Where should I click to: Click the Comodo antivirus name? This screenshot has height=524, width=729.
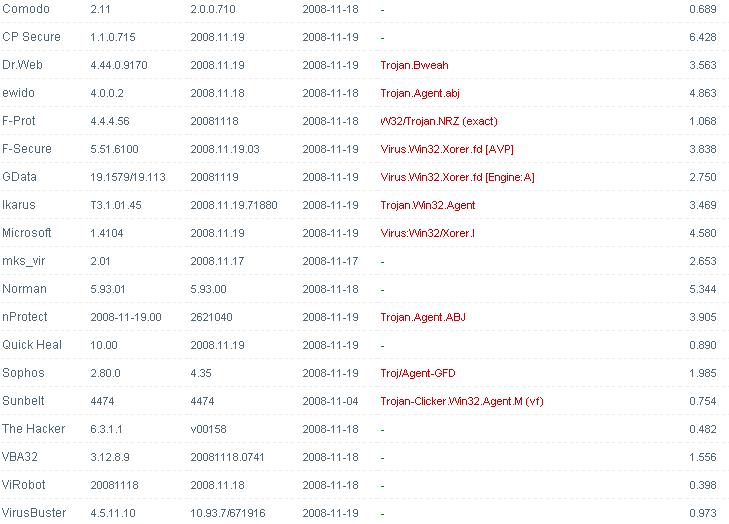[x=27, y=9]
